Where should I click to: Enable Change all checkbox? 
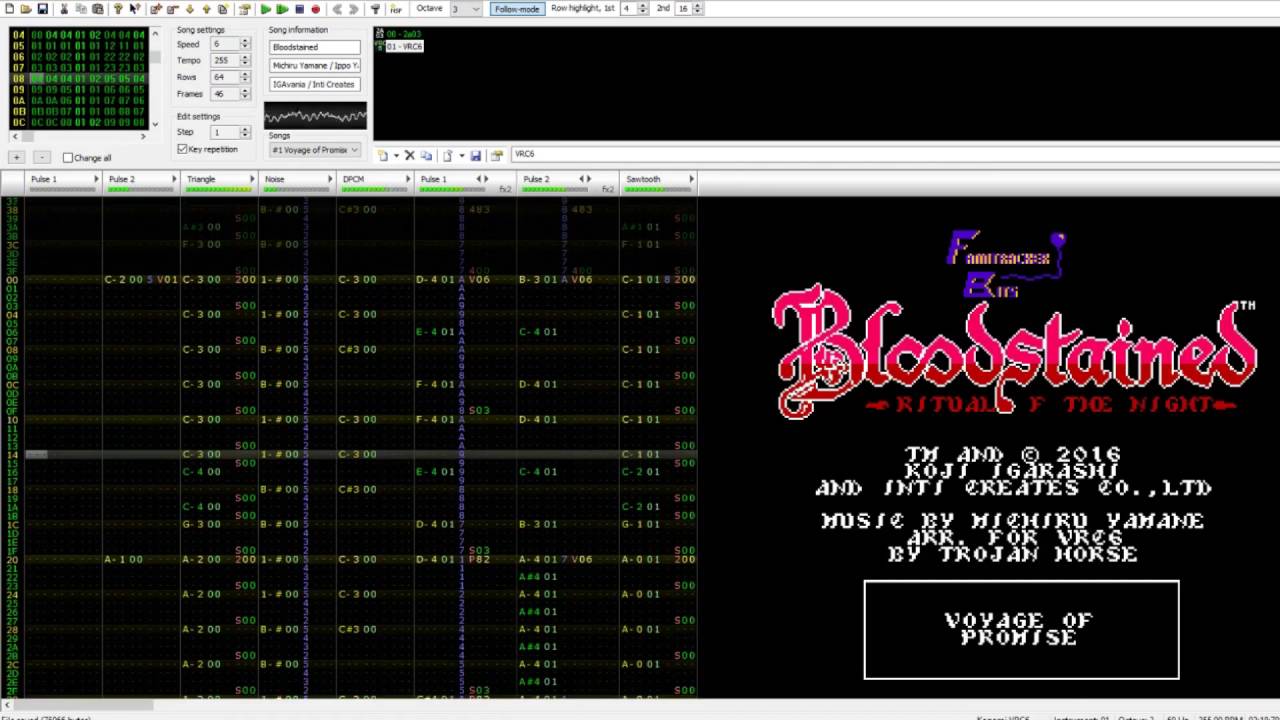[x=68, y=158]
